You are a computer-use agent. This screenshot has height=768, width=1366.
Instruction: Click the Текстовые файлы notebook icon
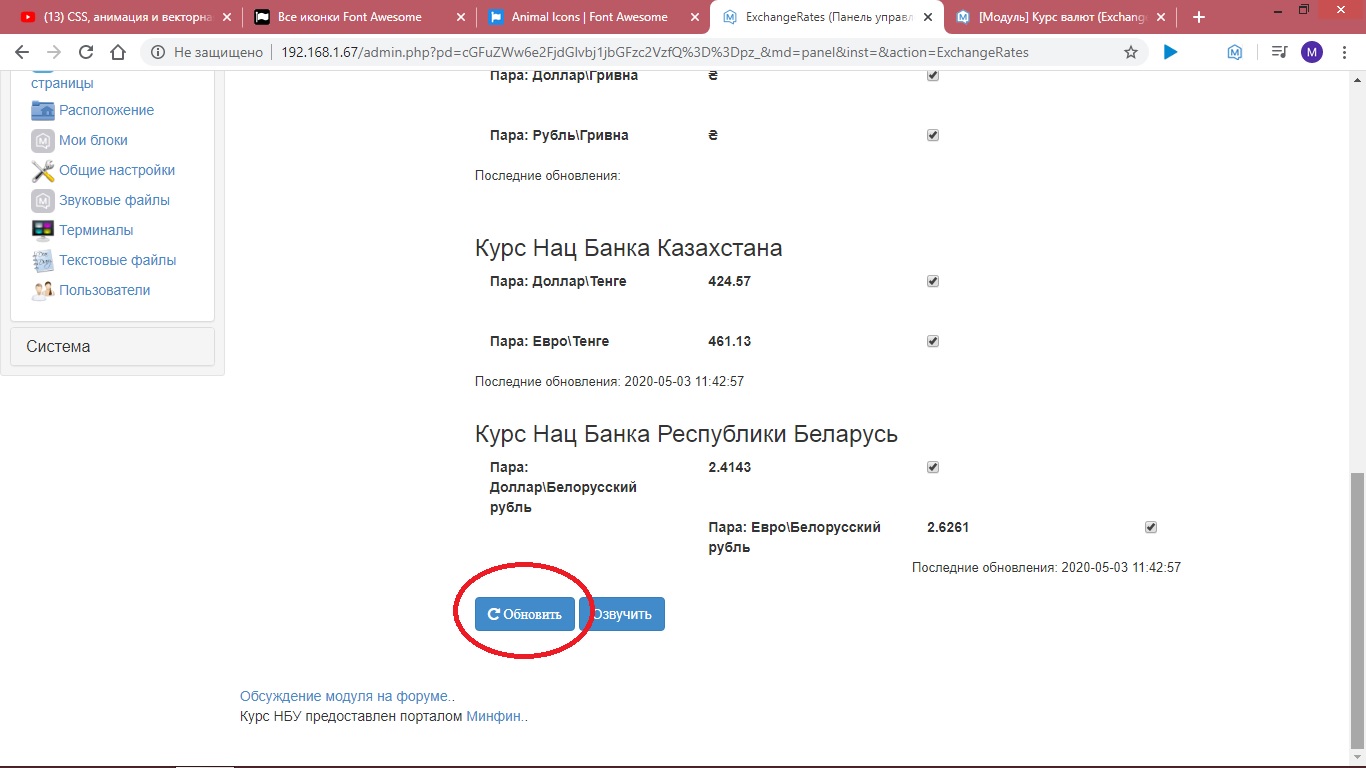(x=43, y=260)
